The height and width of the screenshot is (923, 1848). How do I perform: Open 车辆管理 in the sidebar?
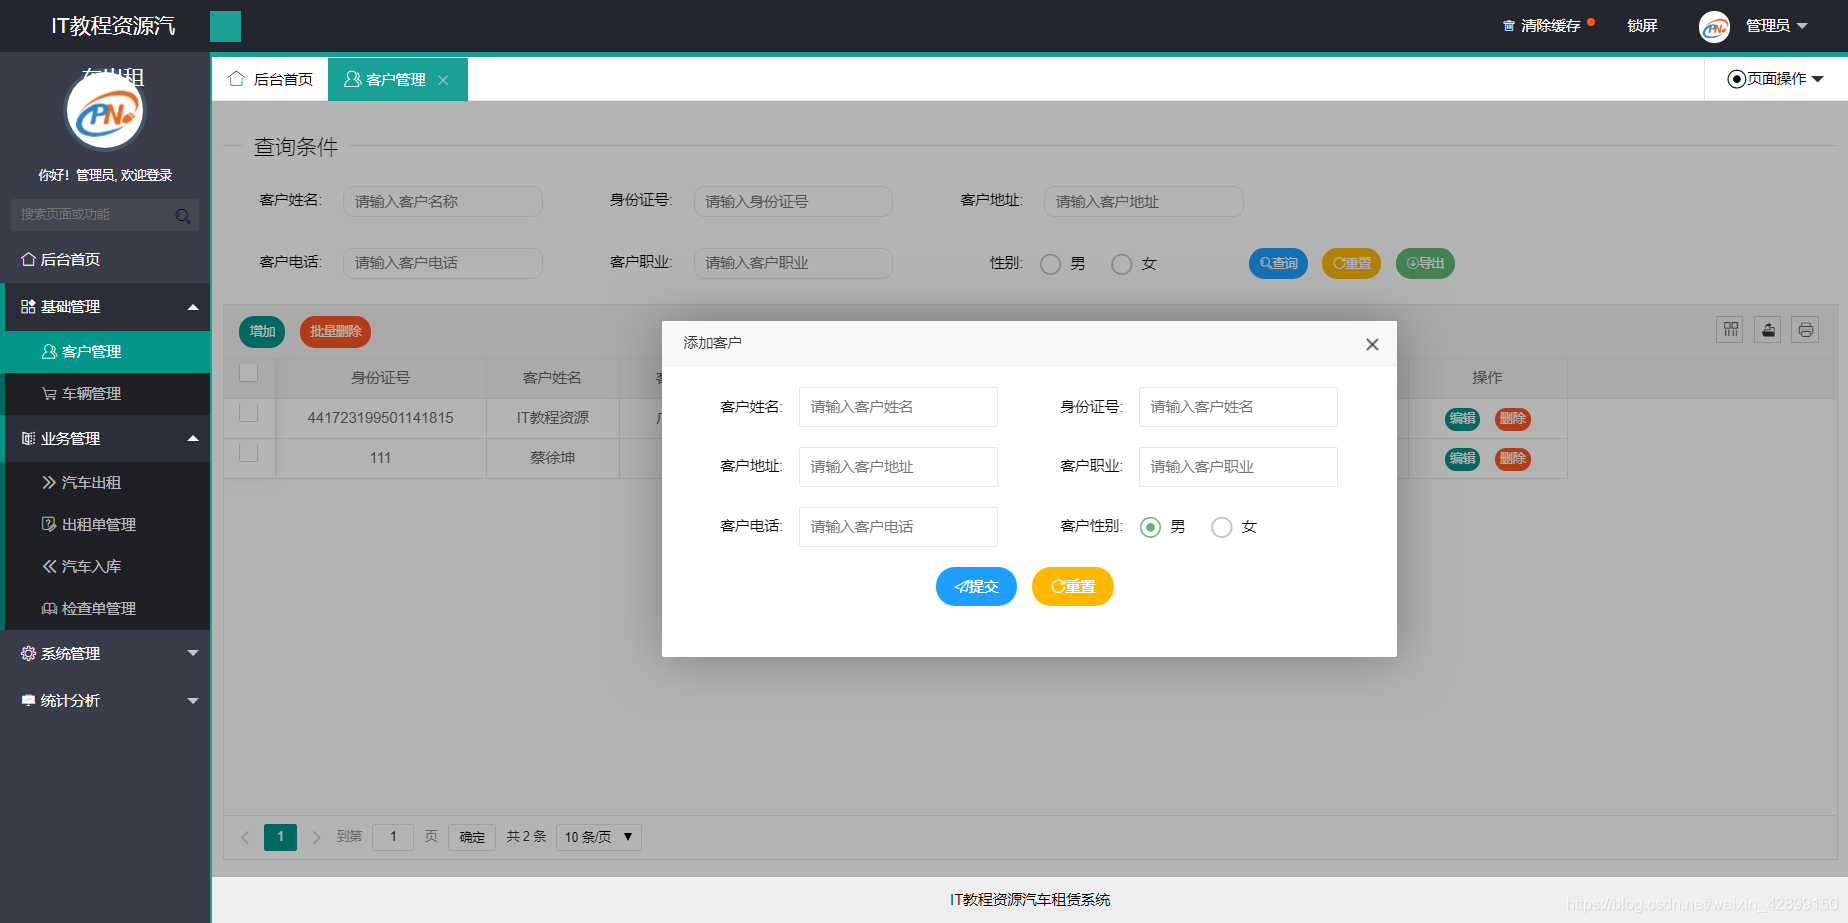105,393
